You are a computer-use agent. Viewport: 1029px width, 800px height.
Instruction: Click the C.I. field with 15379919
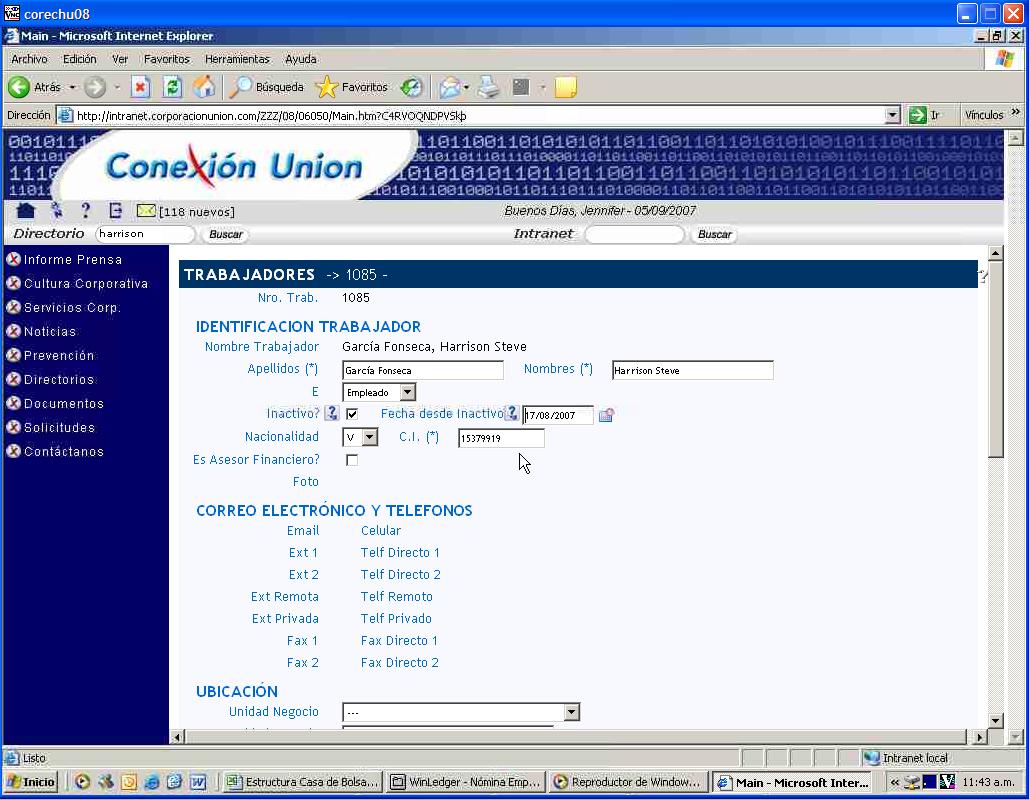pos(501,438)
